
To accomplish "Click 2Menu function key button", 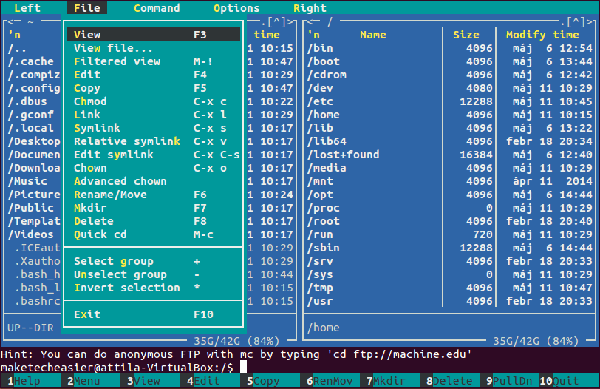I will [90, 381].
